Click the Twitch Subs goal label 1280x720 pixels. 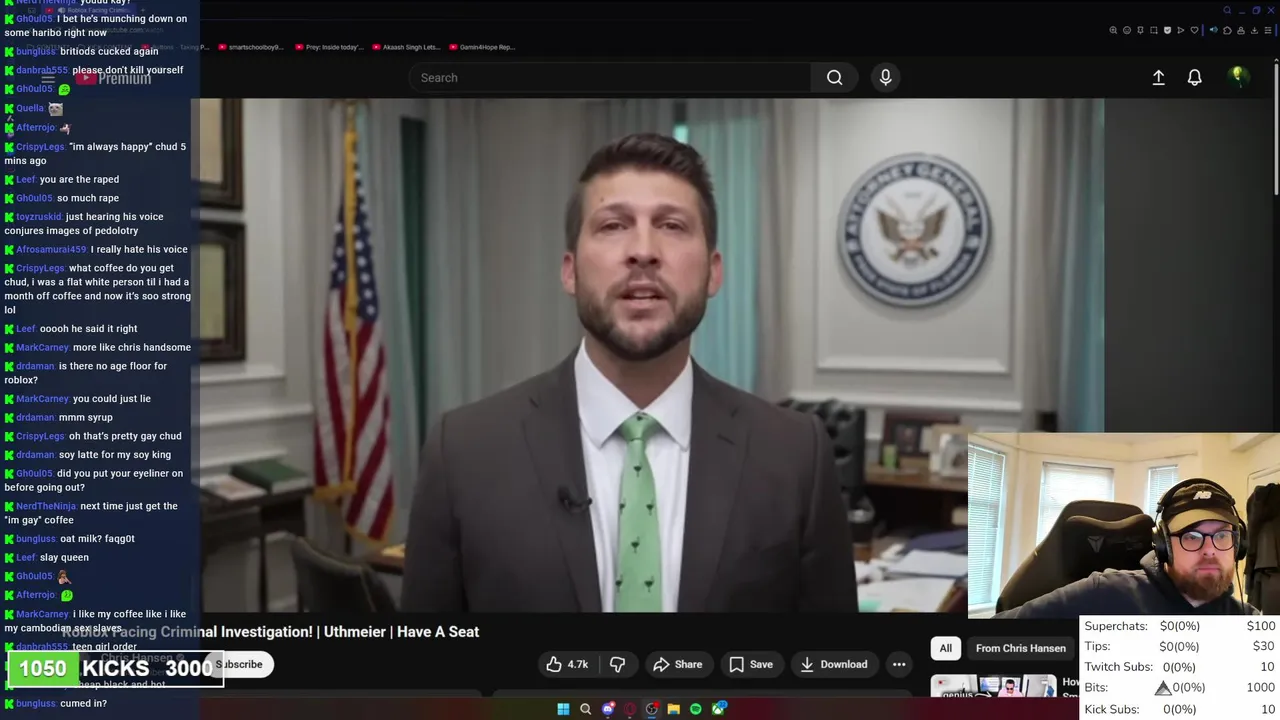[x=1121, y=667]
